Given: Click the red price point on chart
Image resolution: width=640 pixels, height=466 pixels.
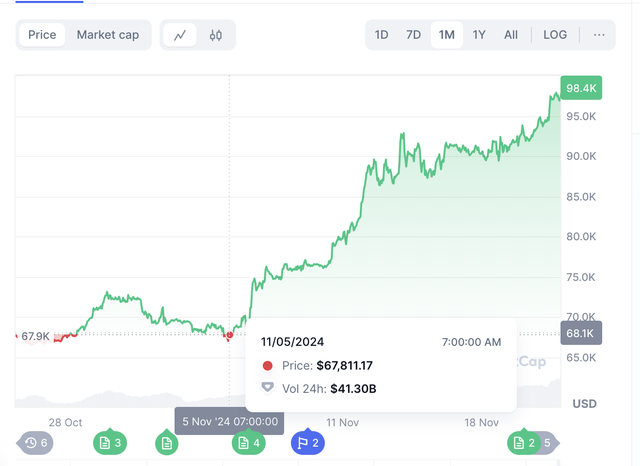Looking at the screenshot, I should tap(229, 335).
